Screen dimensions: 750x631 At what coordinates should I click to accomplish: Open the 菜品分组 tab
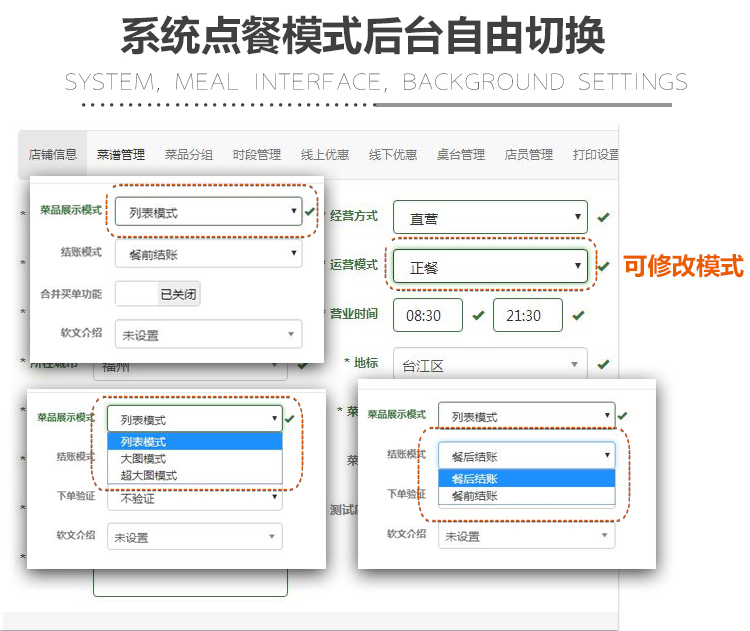tap(189, 154)
